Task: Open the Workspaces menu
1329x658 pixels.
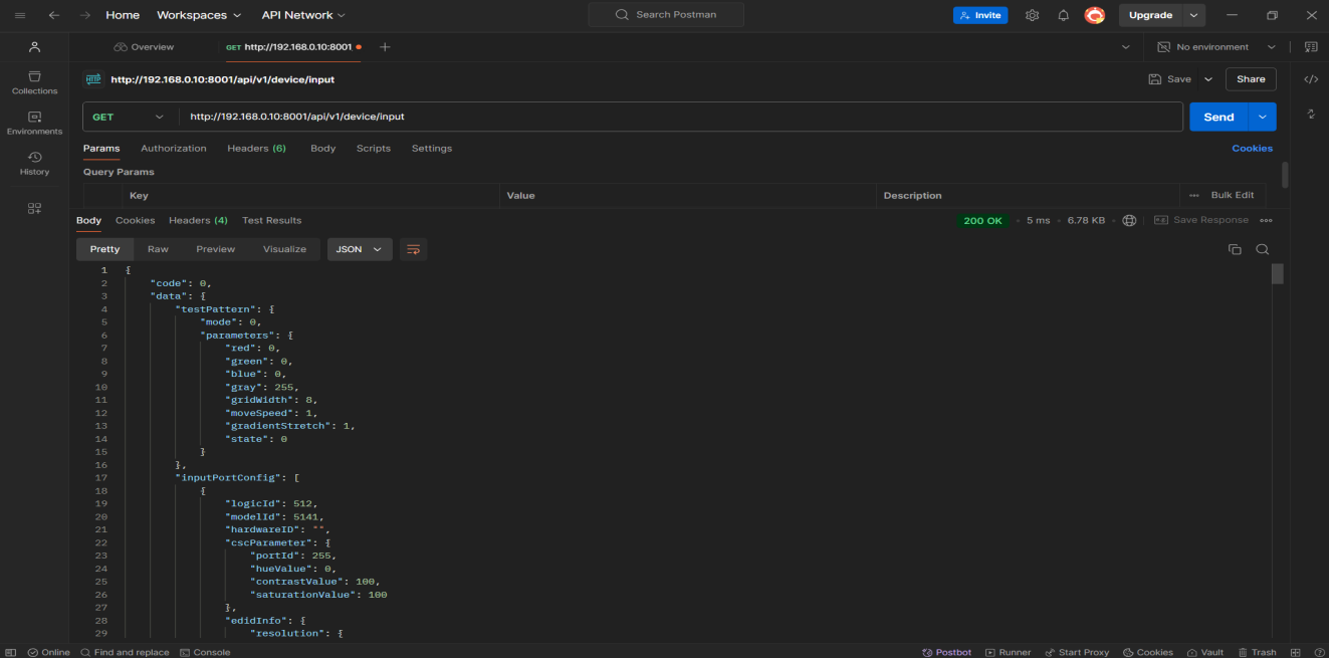Action: coord(199,15)
